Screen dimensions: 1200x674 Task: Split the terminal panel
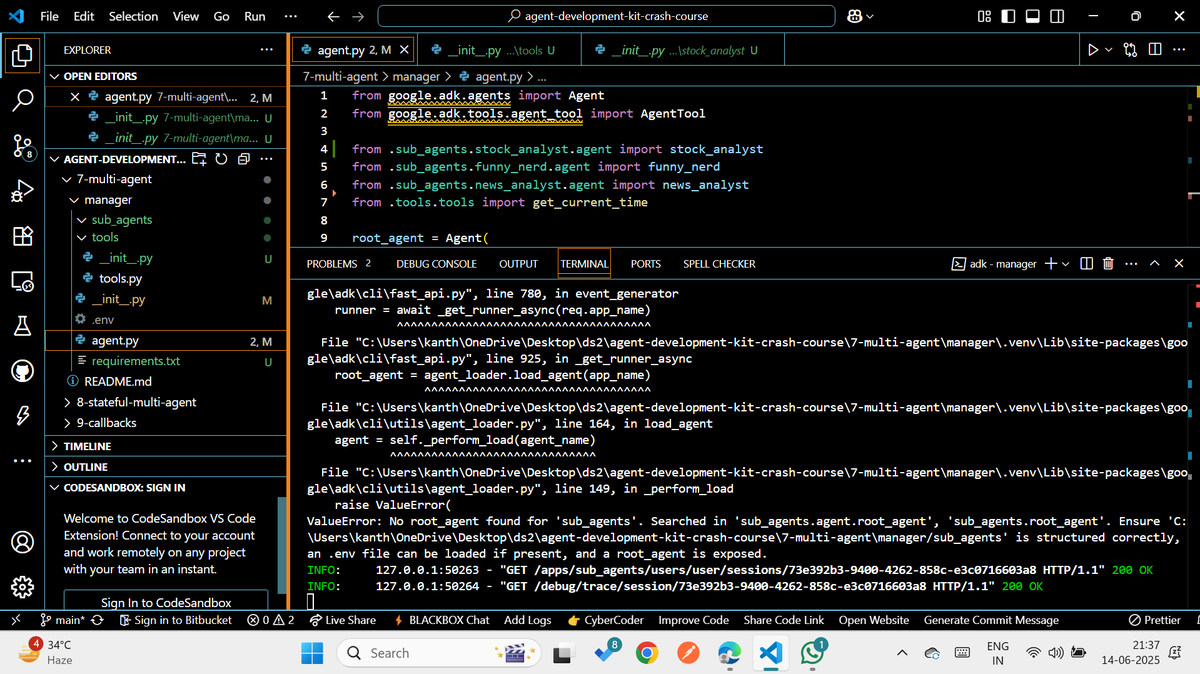click(1086, 264)
